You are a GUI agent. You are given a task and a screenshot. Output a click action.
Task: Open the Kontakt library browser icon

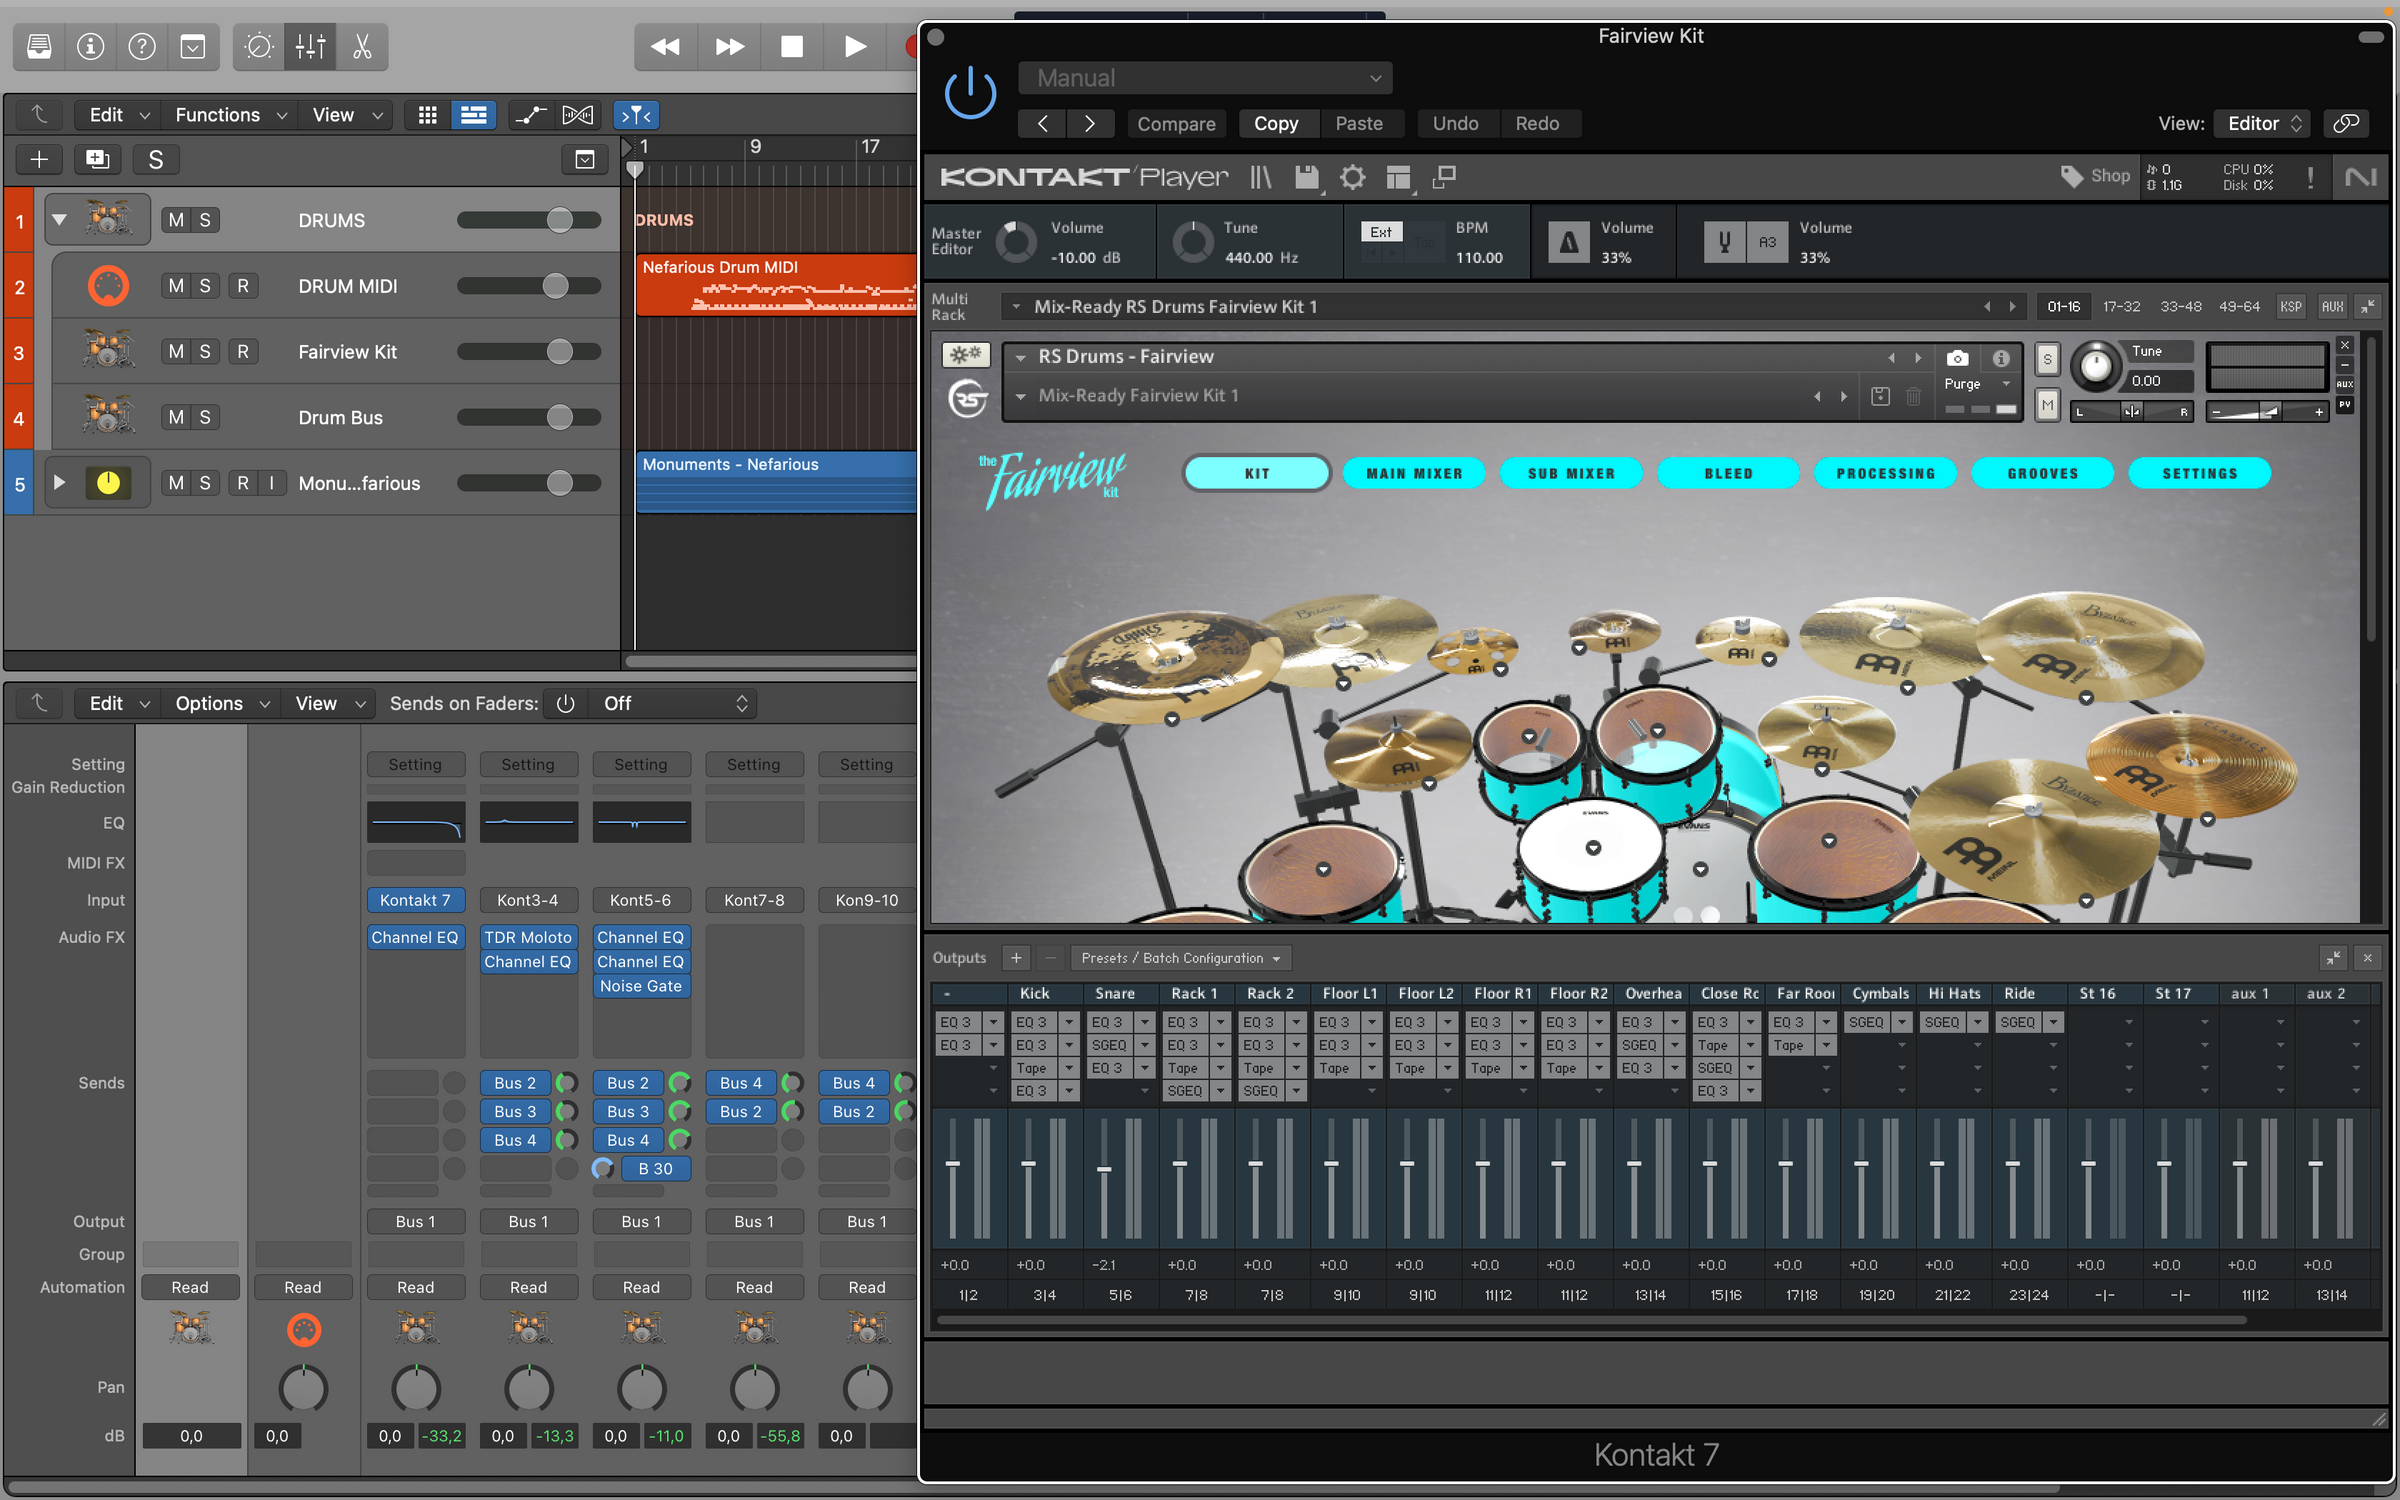pyautogui.click(x=1259, y=177)
